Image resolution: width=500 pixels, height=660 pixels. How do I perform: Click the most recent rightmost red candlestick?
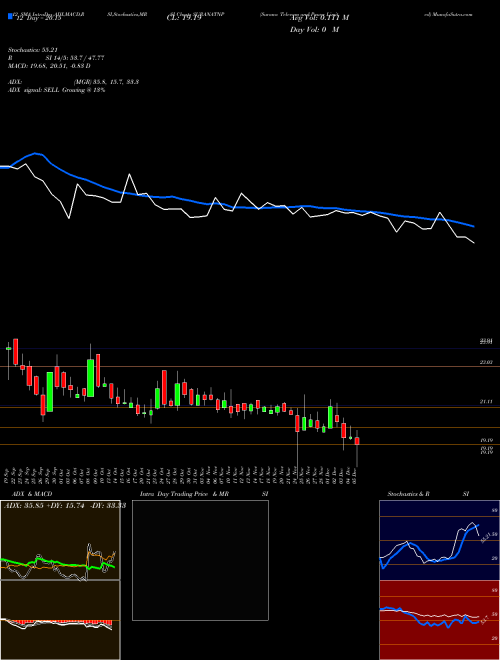click(x=357, y=441)
